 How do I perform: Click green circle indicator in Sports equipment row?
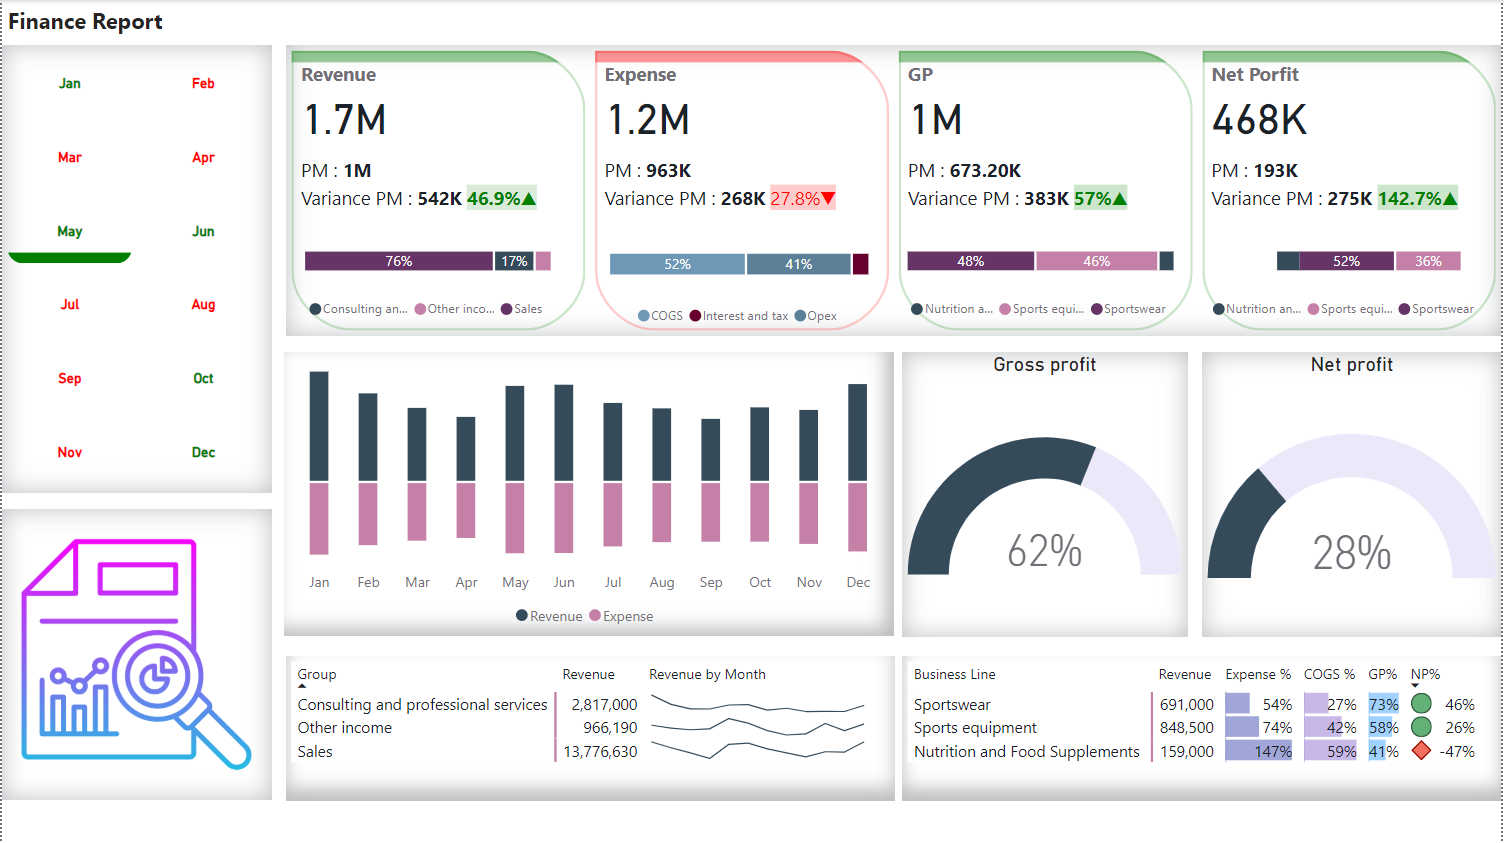click(1421, 727)
